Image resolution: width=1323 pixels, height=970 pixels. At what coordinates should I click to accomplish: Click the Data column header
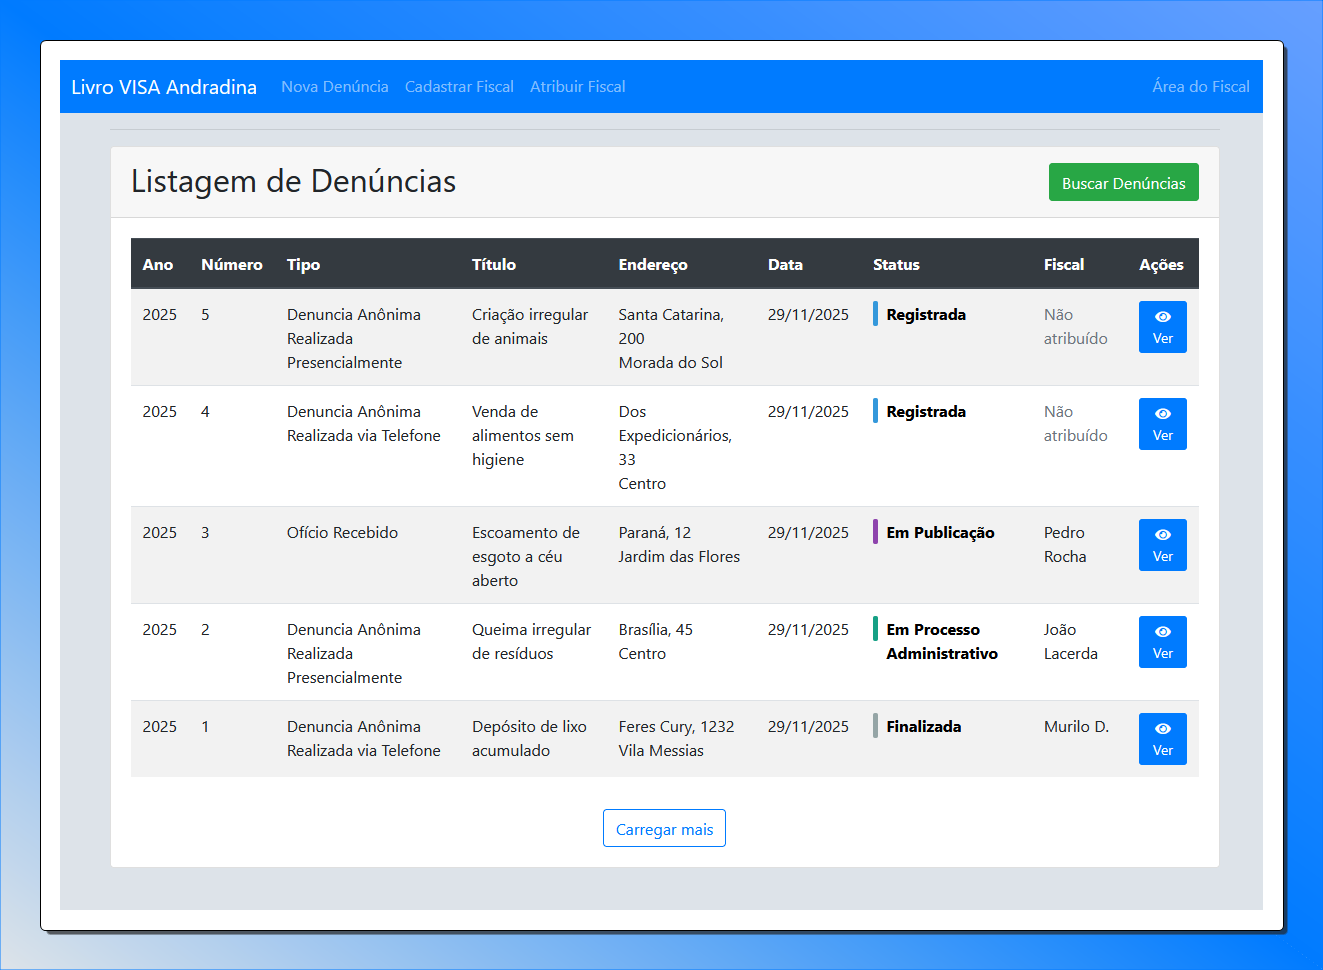click(785, 265)
